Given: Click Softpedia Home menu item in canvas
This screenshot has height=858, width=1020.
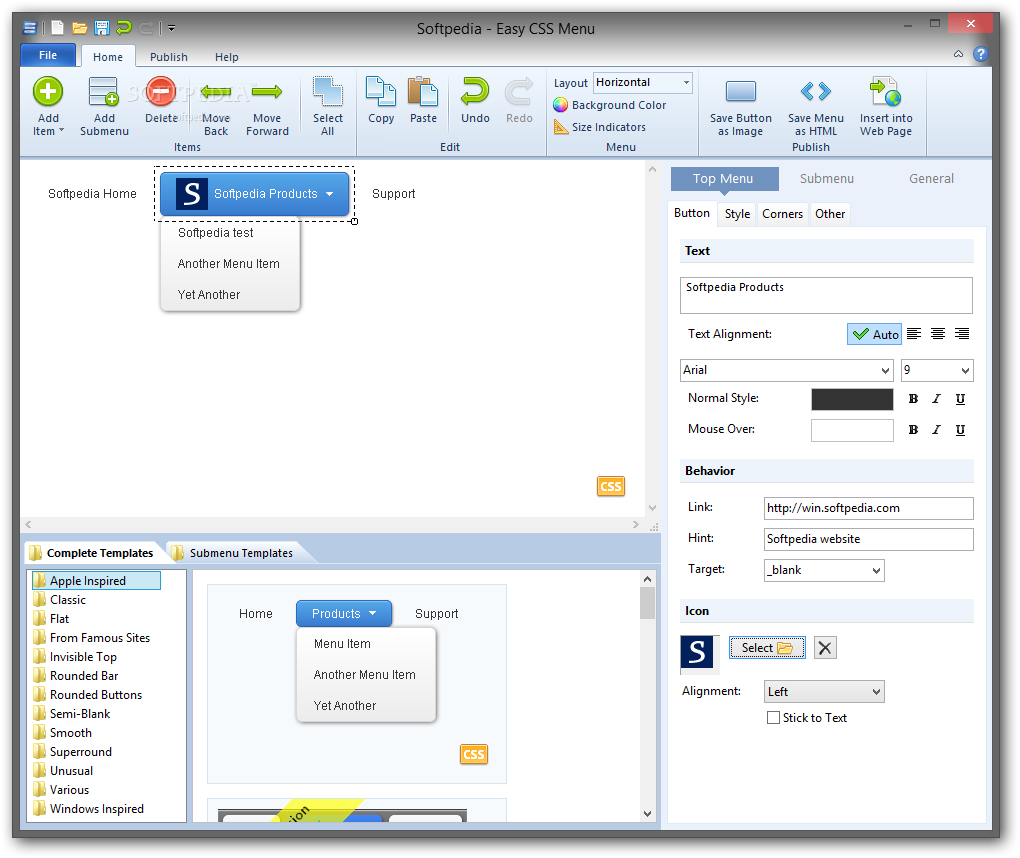Looking at the screenshot, I should click(92, 194).
